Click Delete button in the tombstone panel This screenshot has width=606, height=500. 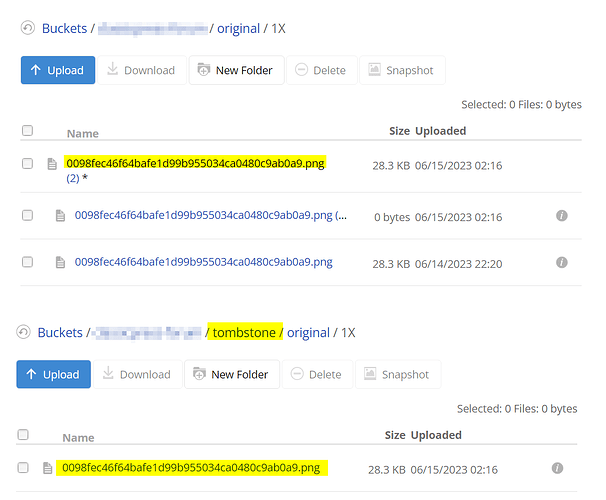[317, 374]
